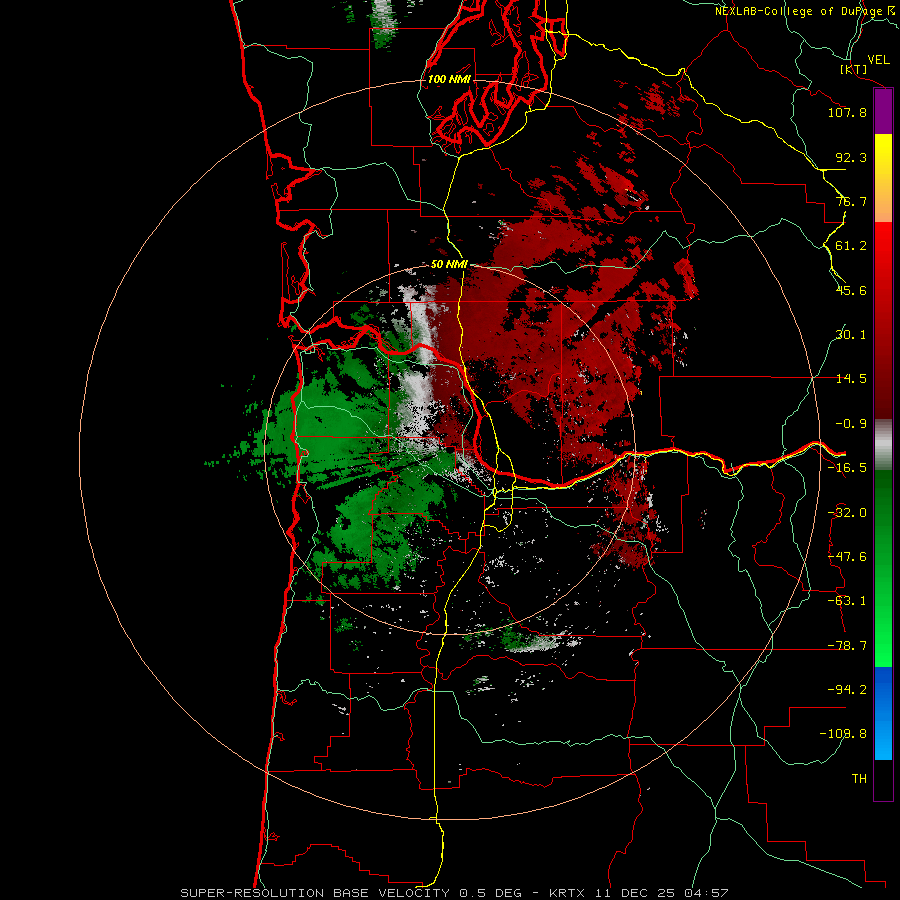Click the 50 NMI range ring label

(x=449, y=264)
